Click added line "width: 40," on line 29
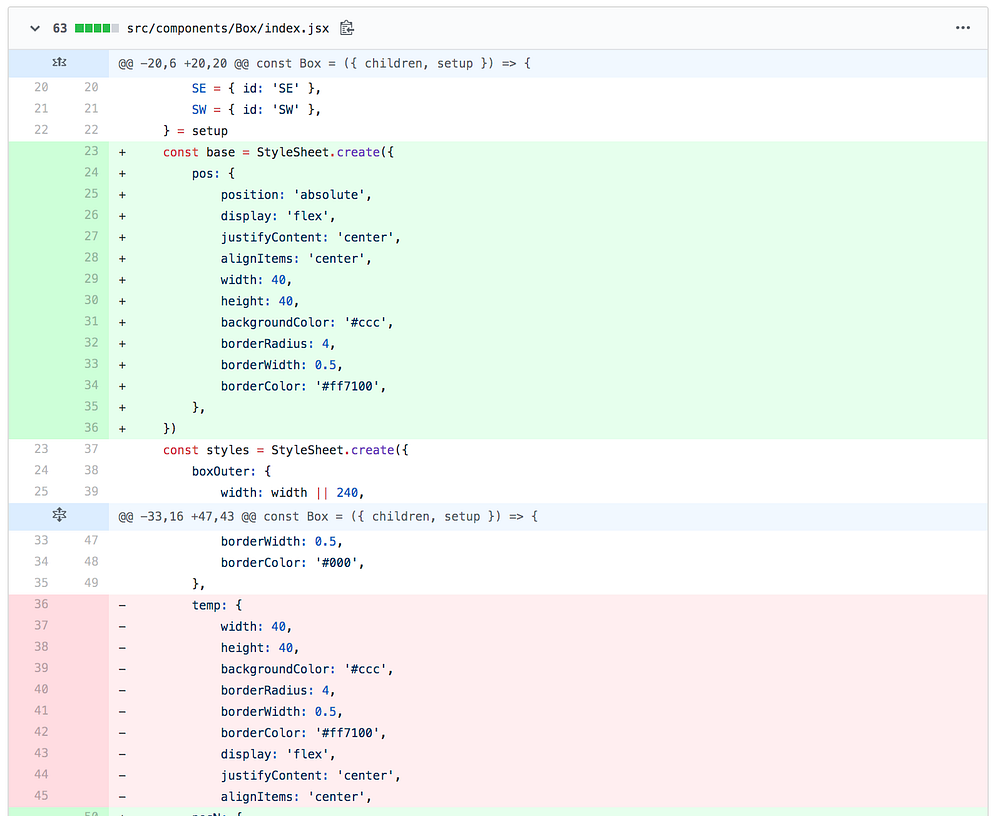Viewport: 1000px width, 816px height. tap(256, 279)
